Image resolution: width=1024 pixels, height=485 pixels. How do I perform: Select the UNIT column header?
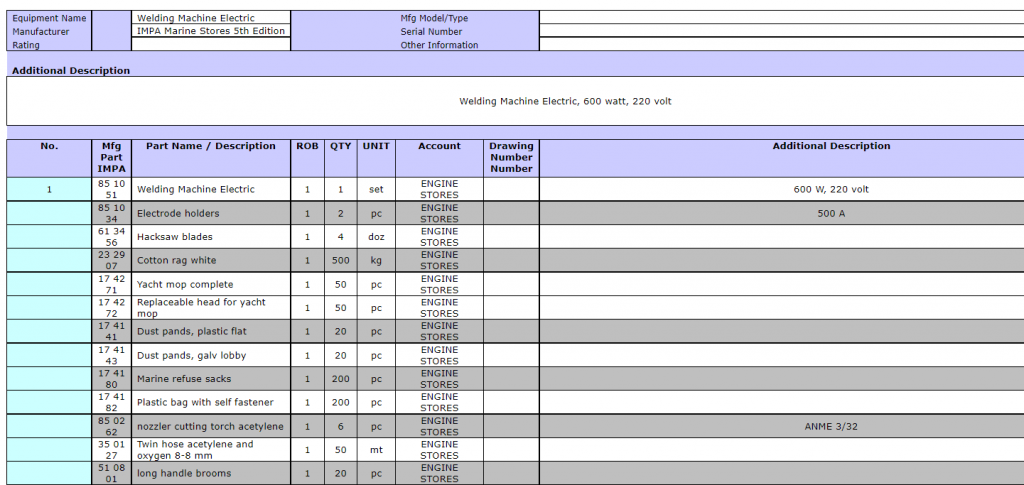[376, 146]
